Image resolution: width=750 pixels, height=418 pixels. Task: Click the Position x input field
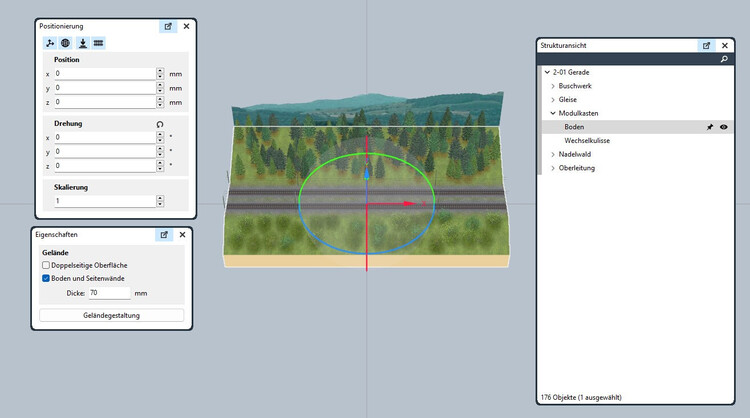[105, 74]
